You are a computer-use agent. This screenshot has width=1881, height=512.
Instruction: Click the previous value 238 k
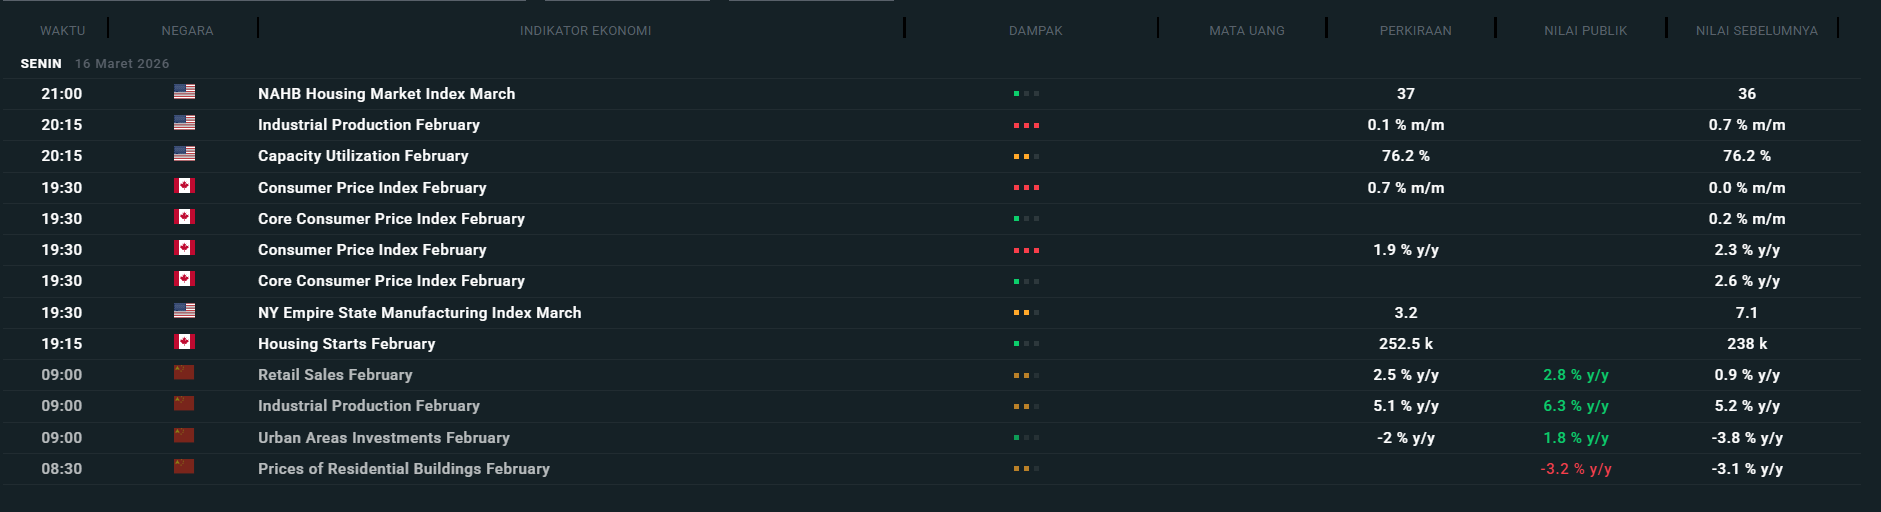[x=1746, y=343]
